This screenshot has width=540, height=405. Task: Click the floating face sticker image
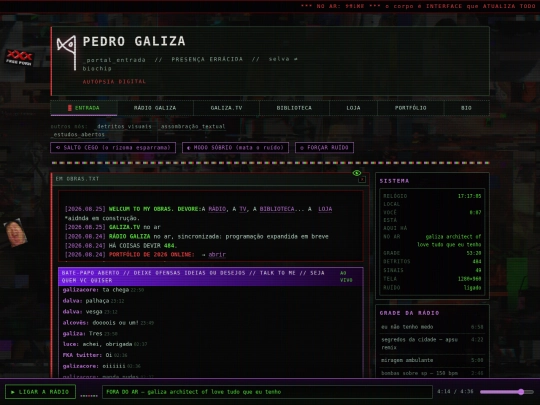tap(15, 233)
